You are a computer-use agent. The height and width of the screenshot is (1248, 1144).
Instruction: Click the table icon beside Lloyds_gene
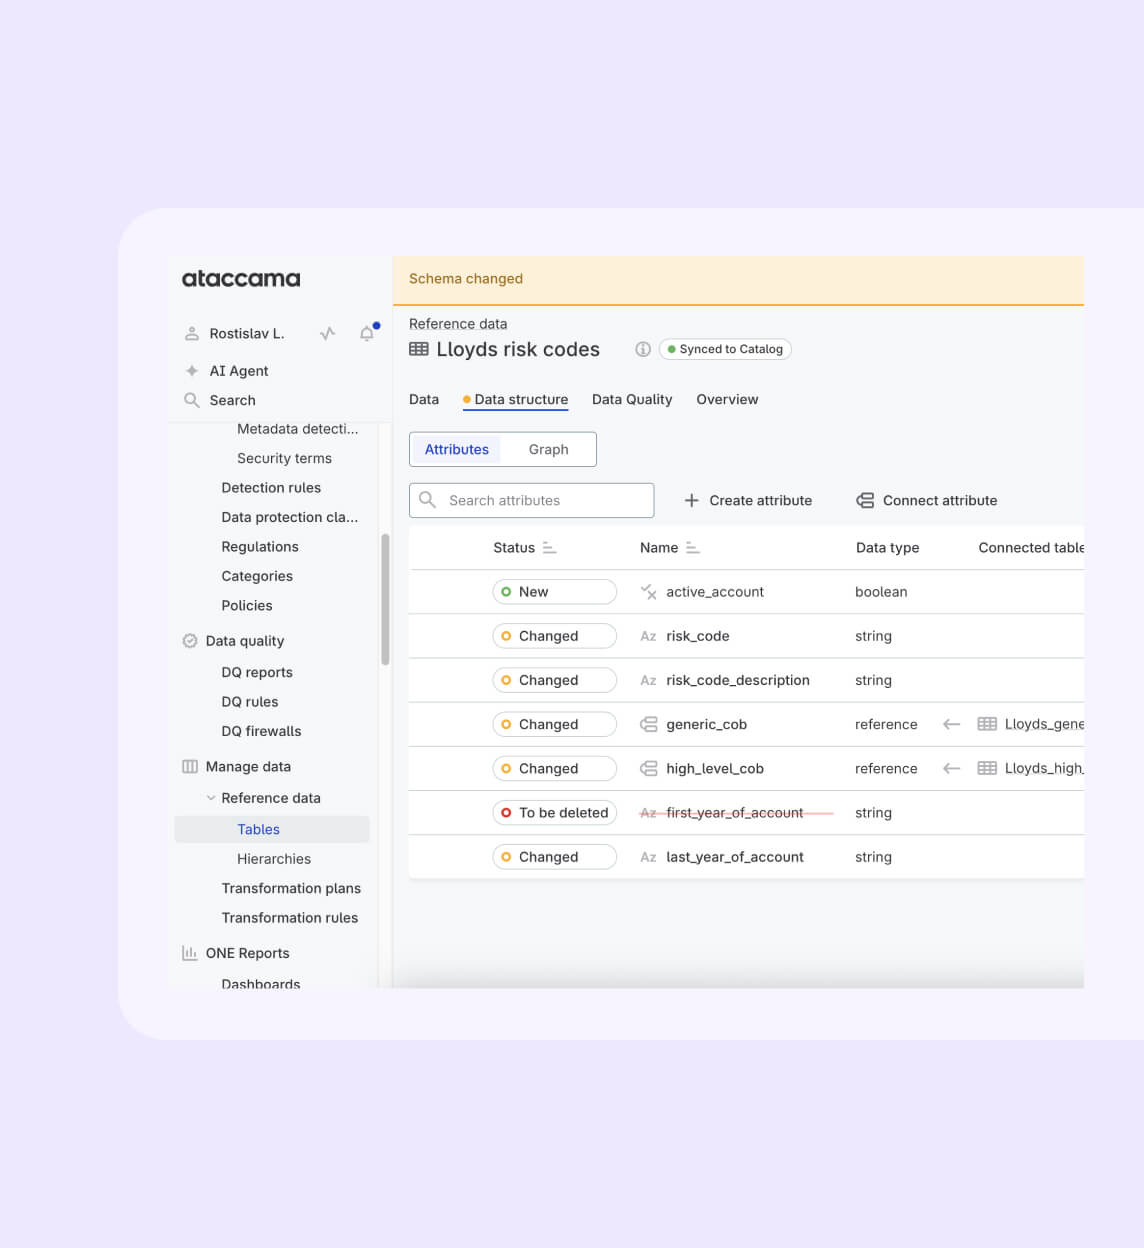987,724
